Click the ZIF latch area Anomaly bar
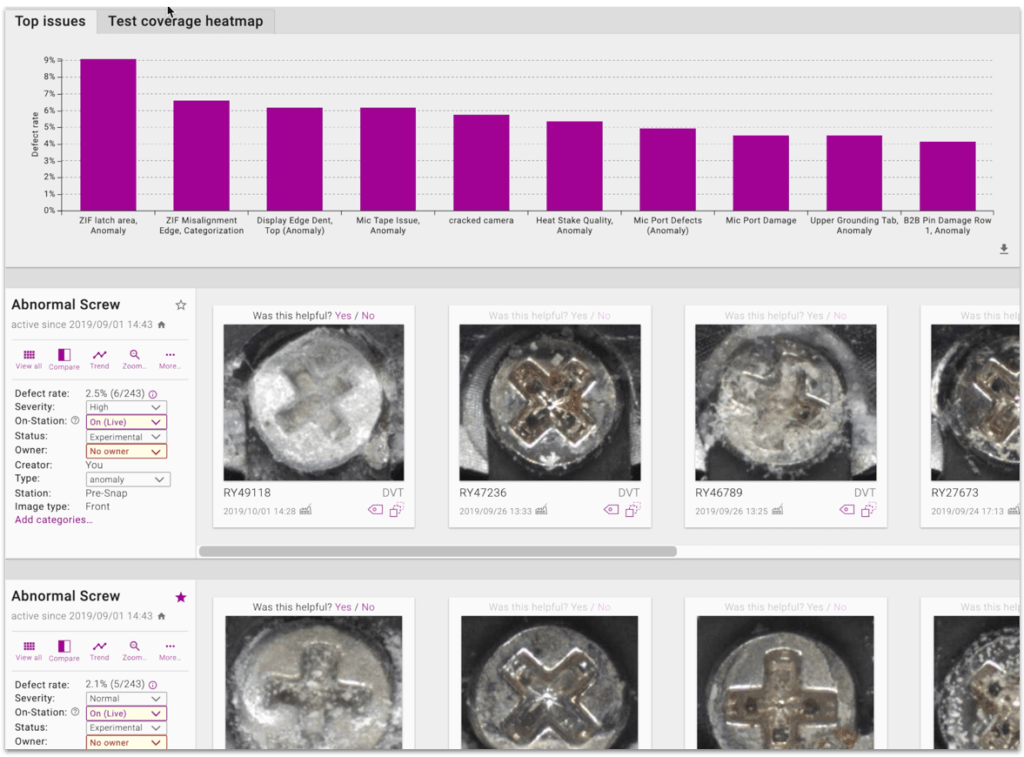Viewport: 1024px width, 757px height. click(108, 135)
